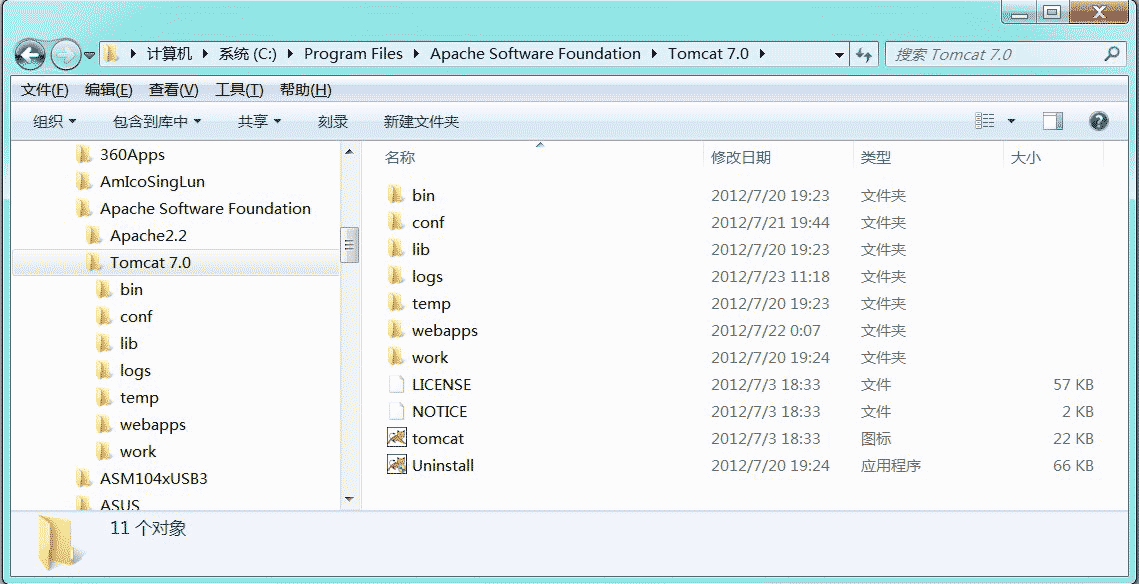Toggle the preview pane icon
The image size is (1139, 584).
(x=1053, y=121)
